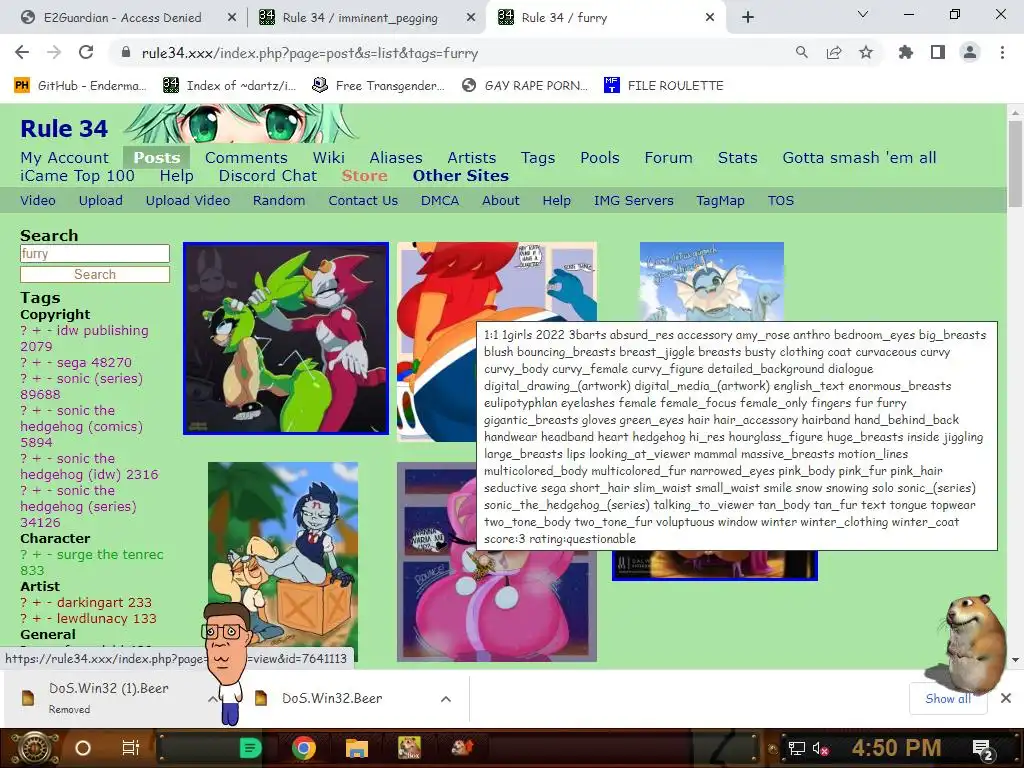Select the Posts menu item
1024x768 pixels.
157,157
